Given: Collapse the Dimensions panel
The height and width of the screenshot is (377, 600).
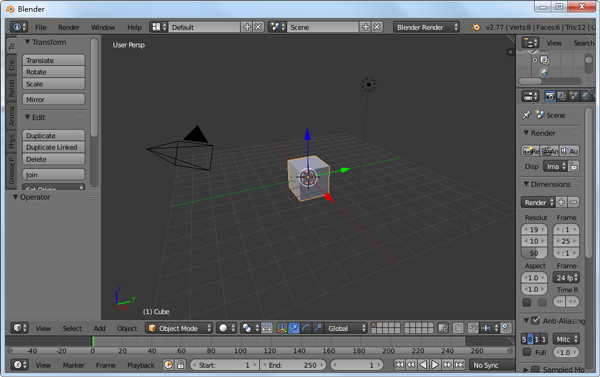Looking at the screenshot, I should tap(526, 184).
